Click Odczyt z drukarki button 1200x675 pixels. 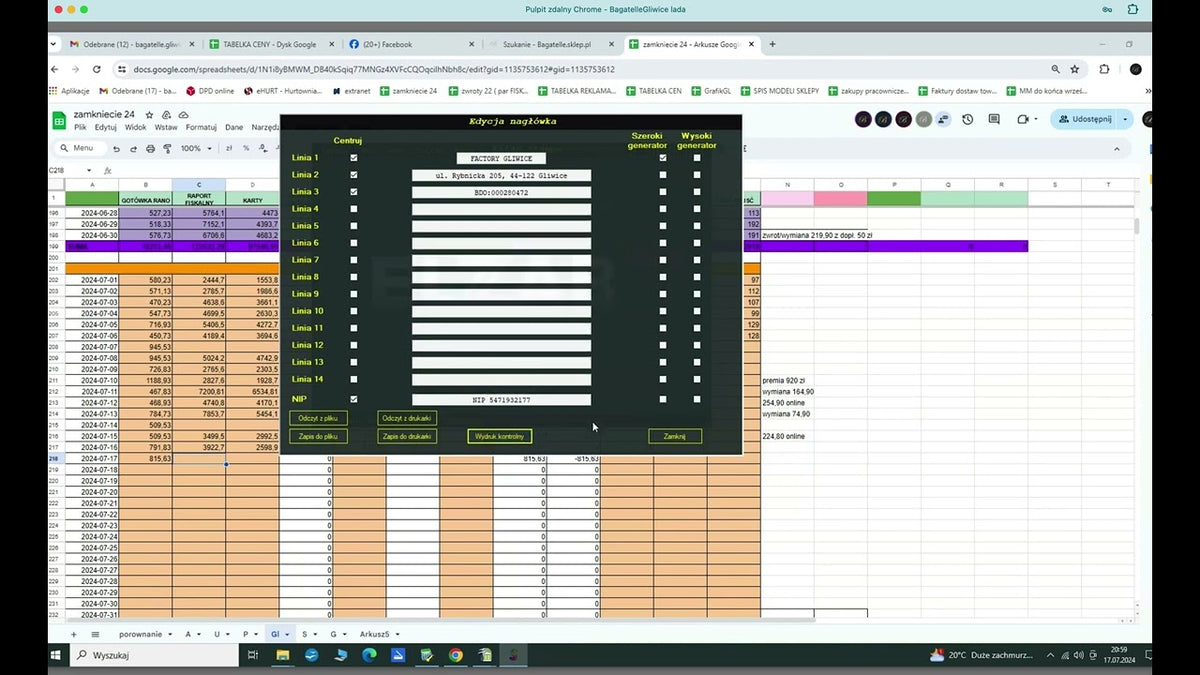pyautogui.click(x=407, y=418)
